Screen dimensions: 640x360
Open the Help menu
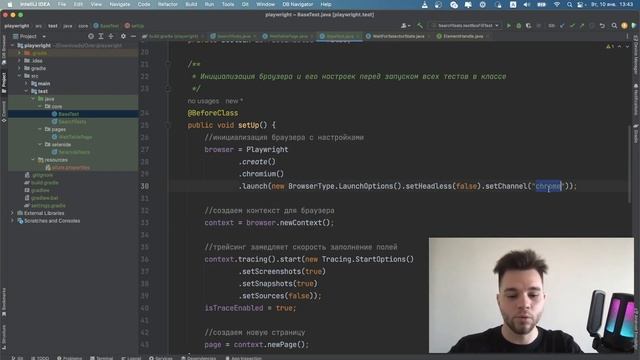click(326, 4)
